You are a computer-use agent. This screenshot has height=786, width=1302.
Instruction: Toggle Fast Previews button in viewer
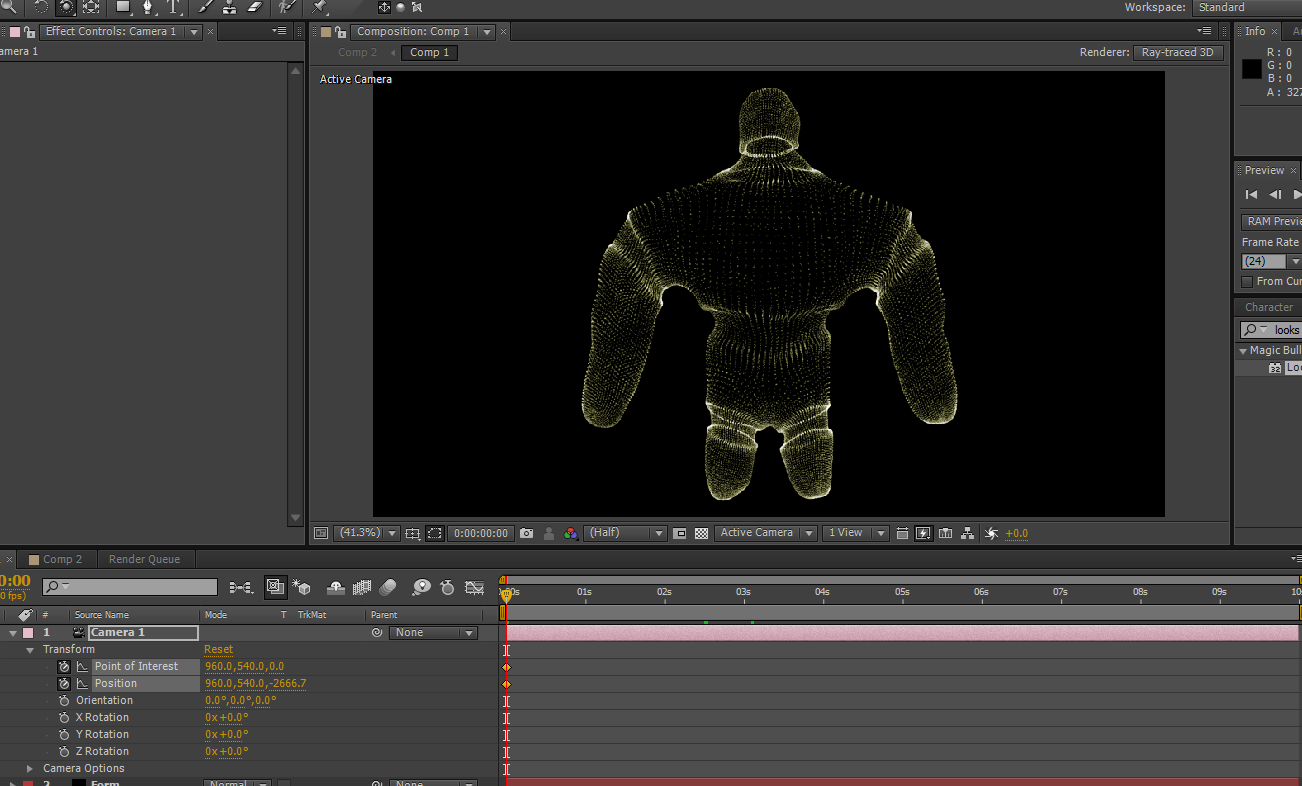922,534
